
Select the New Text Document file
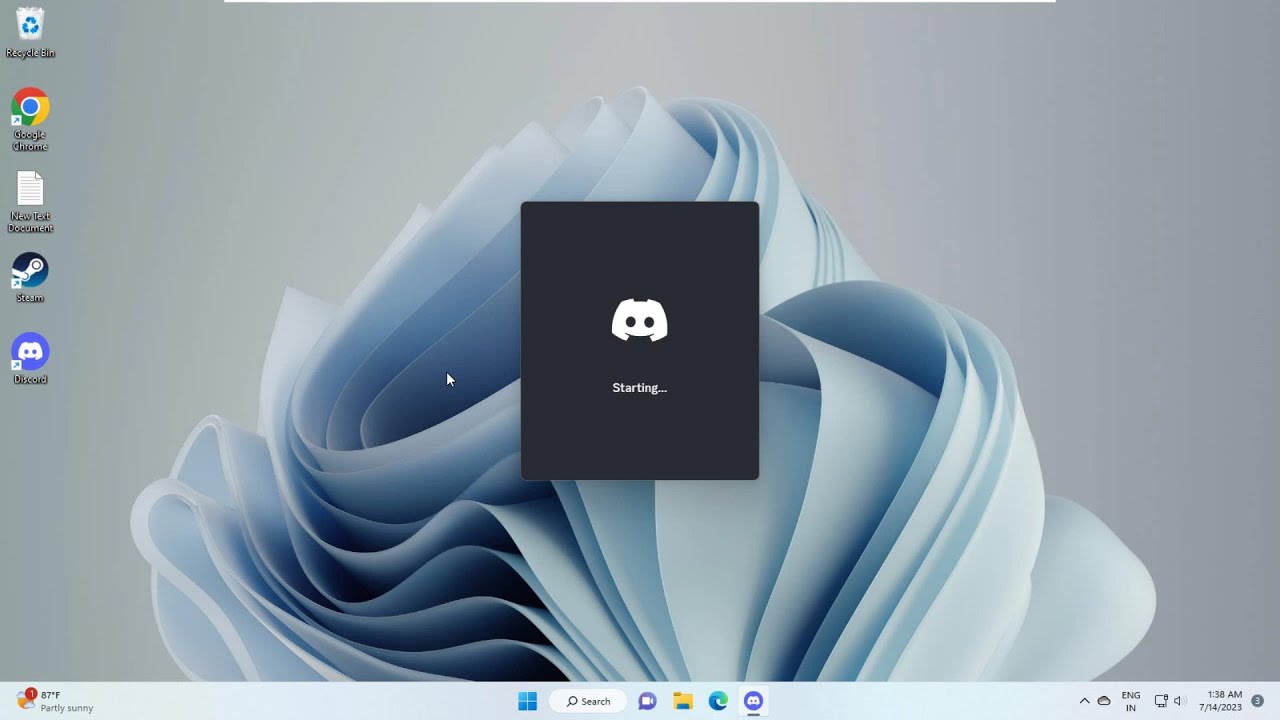coord(30,202)
